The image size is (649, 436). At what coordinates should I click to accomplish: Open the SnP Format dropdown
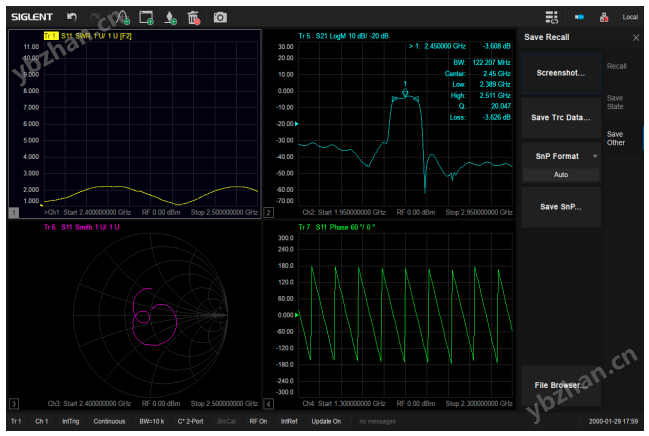[561, 156]
